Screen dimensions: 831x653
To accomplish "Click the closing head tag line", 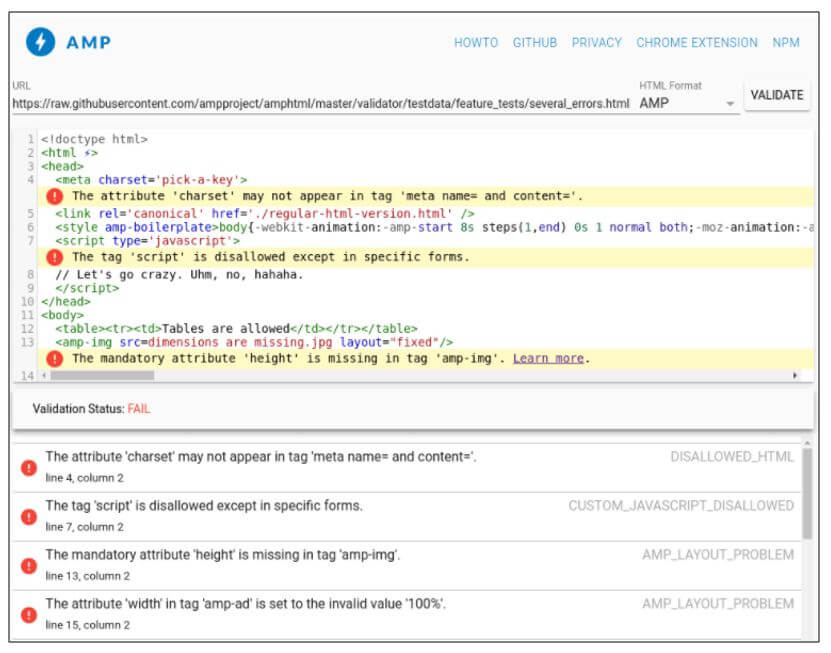I will [x=66, y=302].
